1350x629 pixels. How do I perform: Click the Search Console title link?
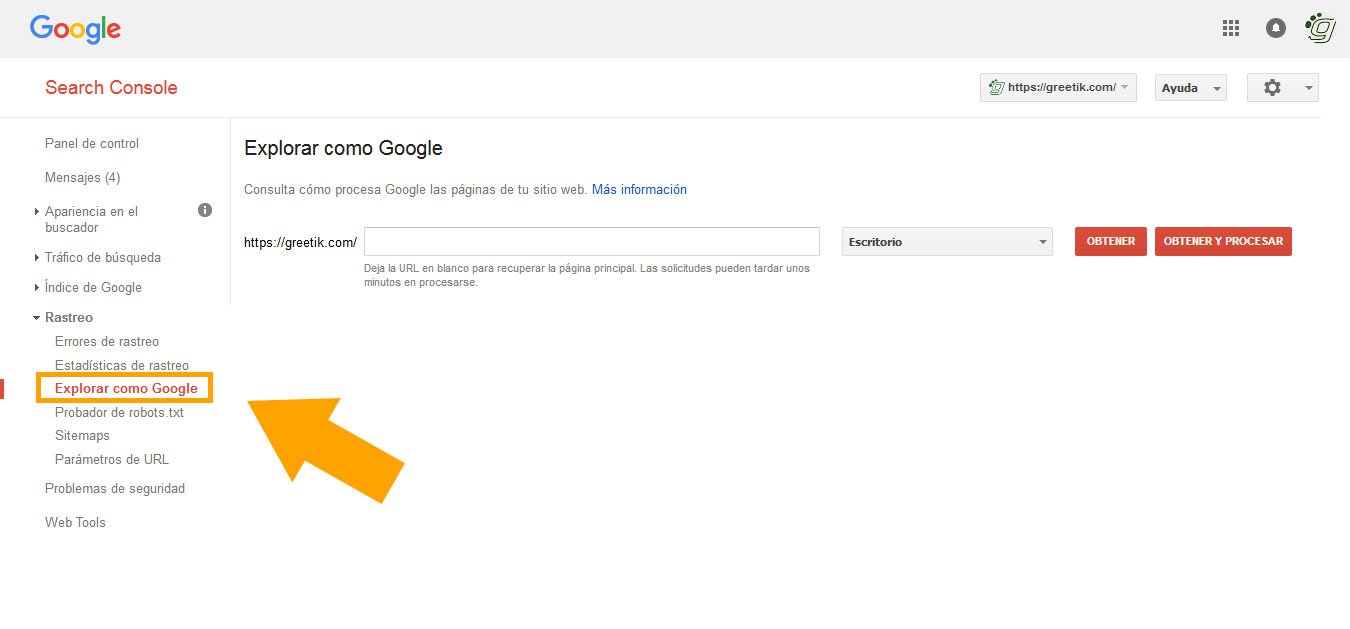point(111,87)
